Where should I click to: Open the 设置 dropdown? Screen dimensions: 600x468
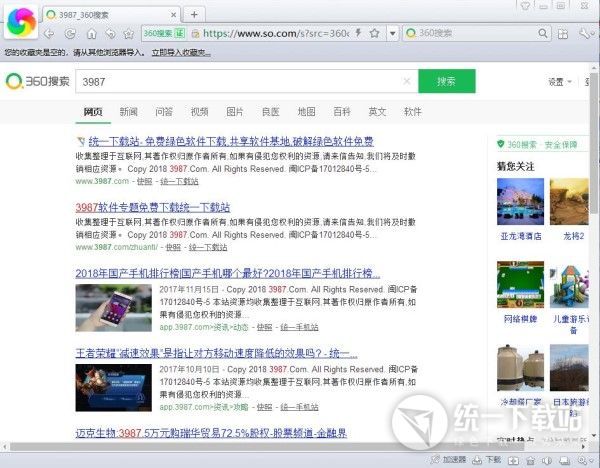(559, 82)
